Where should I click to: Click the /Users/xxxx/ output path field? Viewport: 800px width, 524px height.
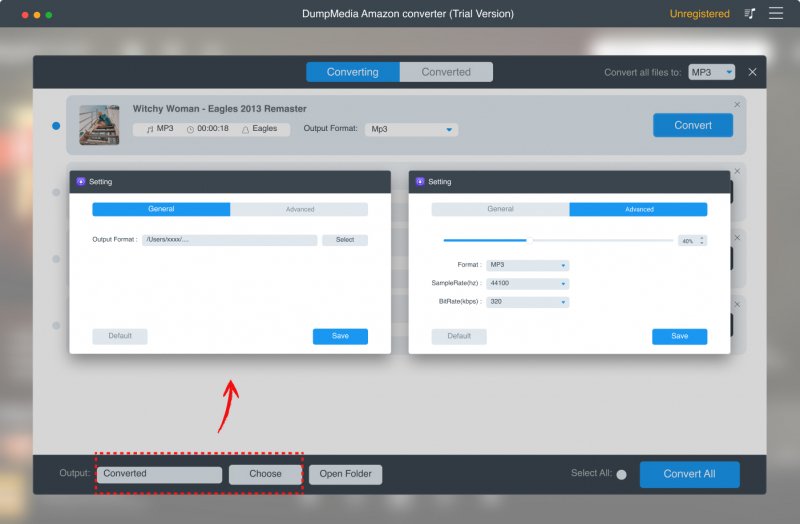[x=230, y=240]
